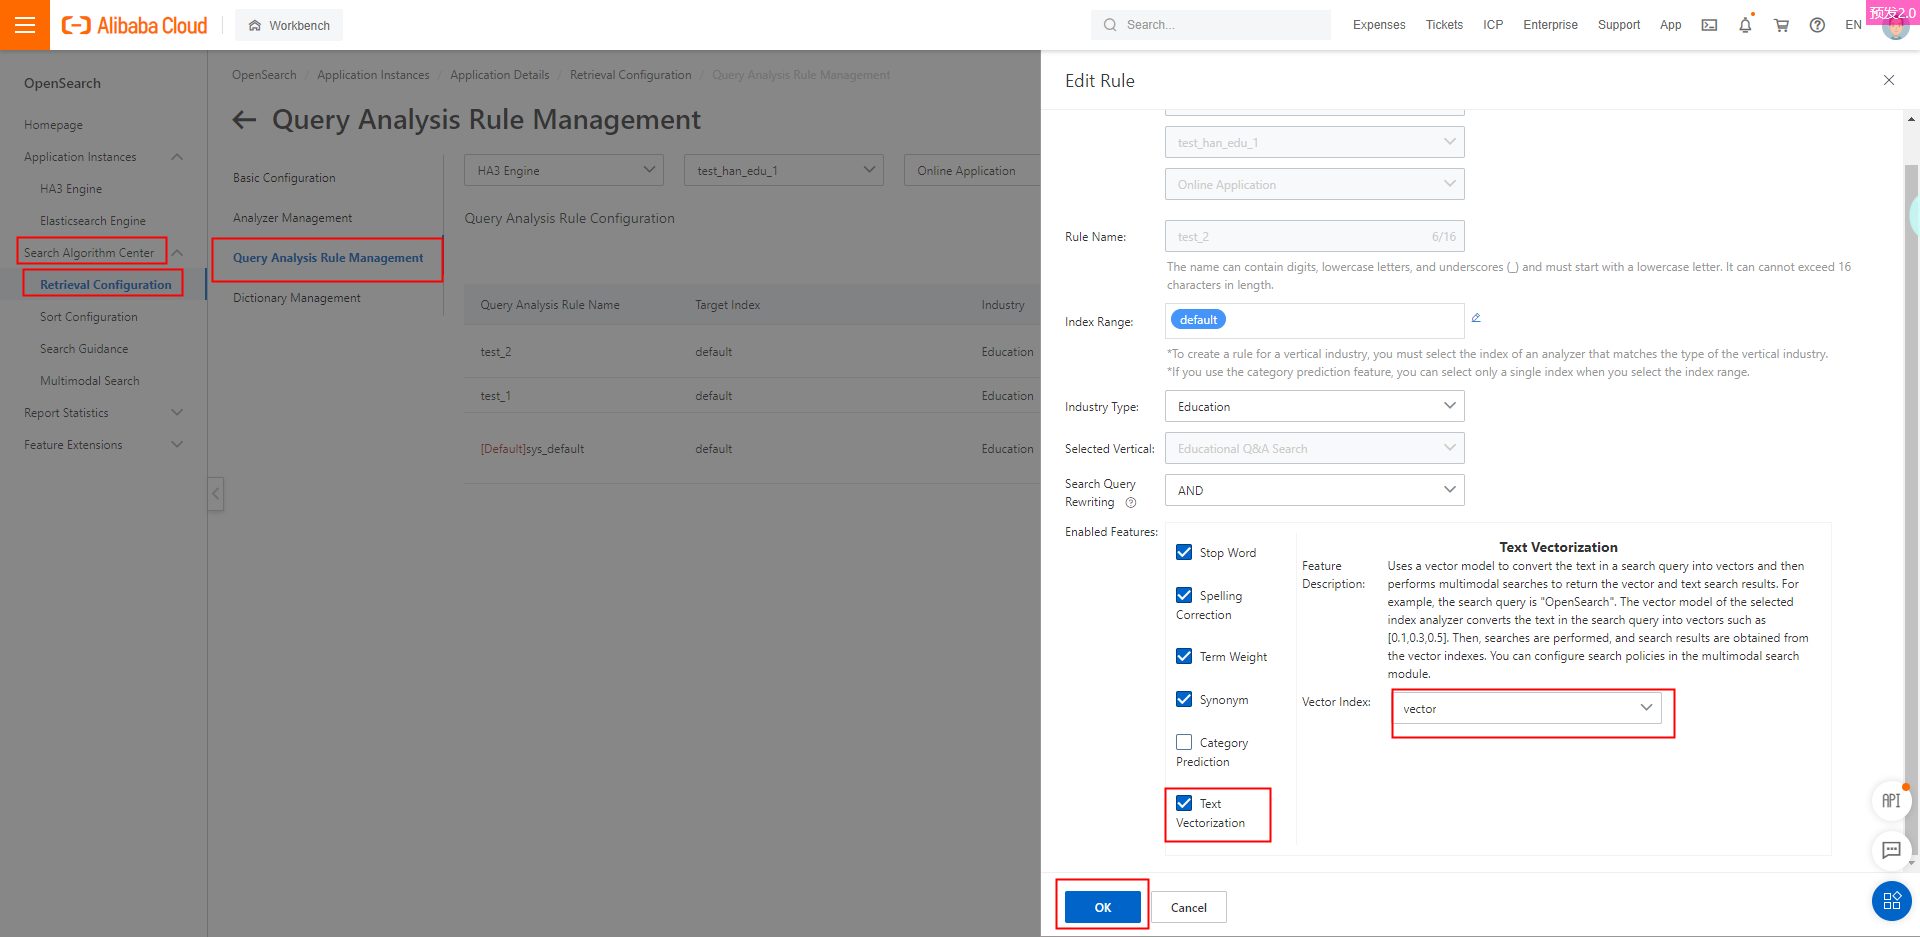
Task: Open the Online Application dropdown on main page
Action: click(x=972, y=170)
